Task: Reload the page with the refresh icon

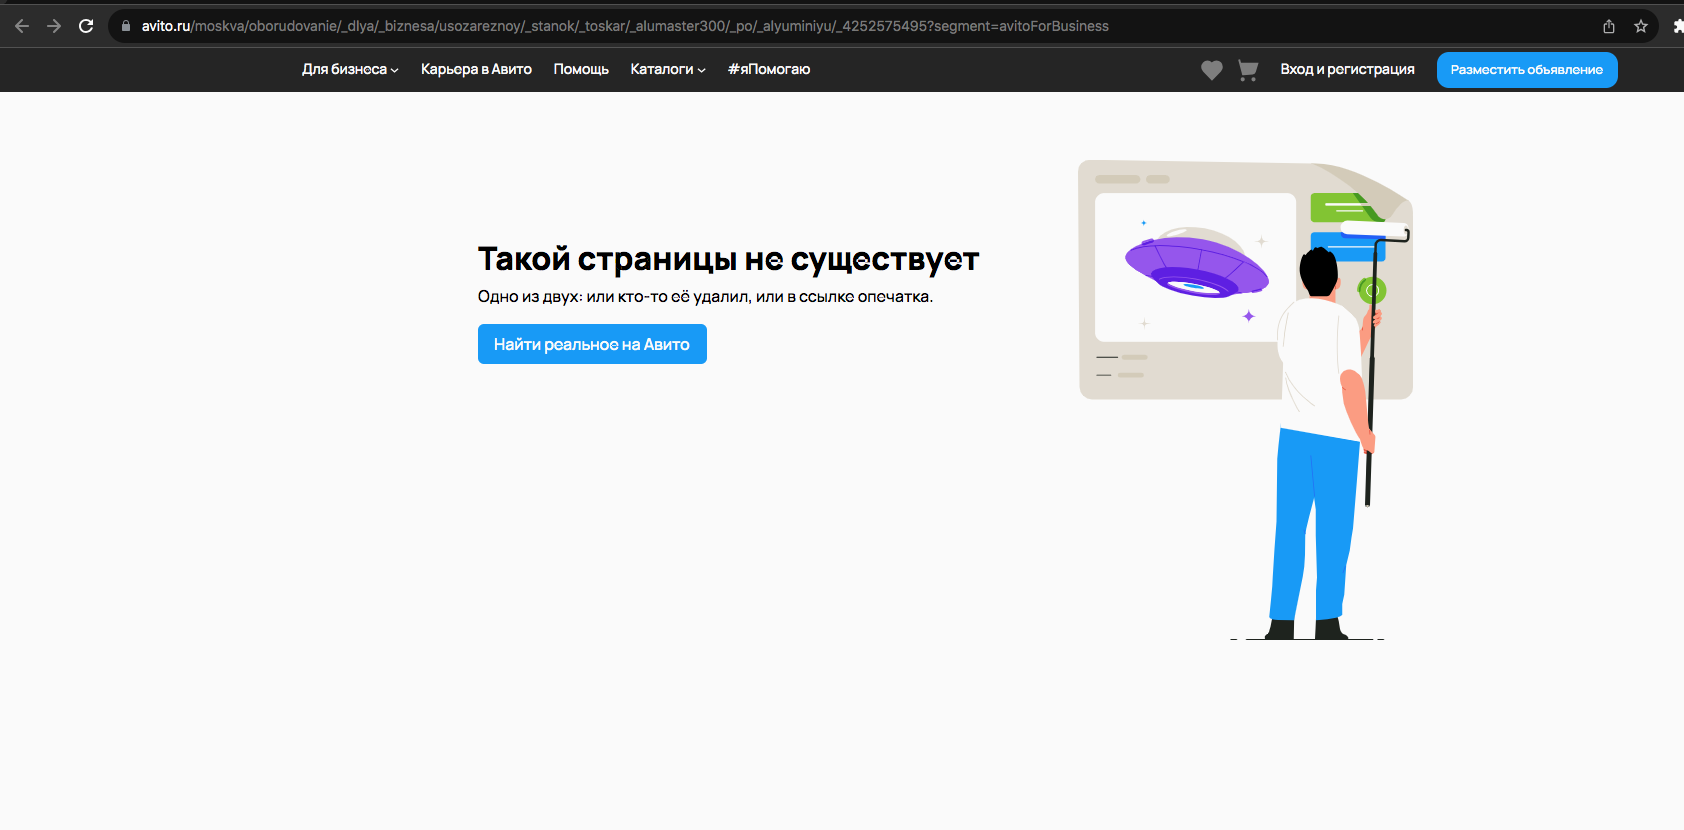Action: coord(86,26)
